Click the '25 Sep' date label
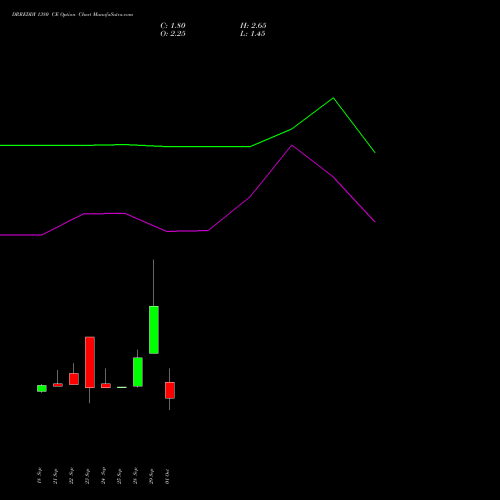The height and width of the screenshot is (500, 500). (x=120, y=476)
